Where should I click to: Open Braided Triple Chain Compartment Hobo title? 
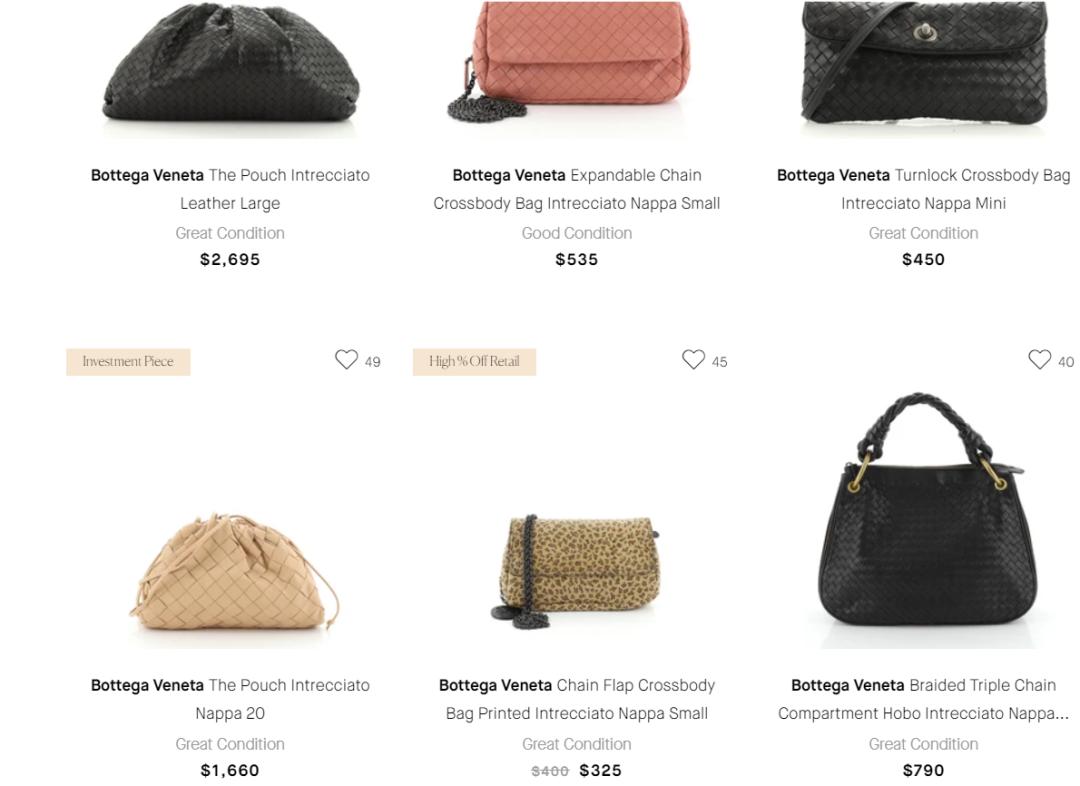click(x=923, y=699)
